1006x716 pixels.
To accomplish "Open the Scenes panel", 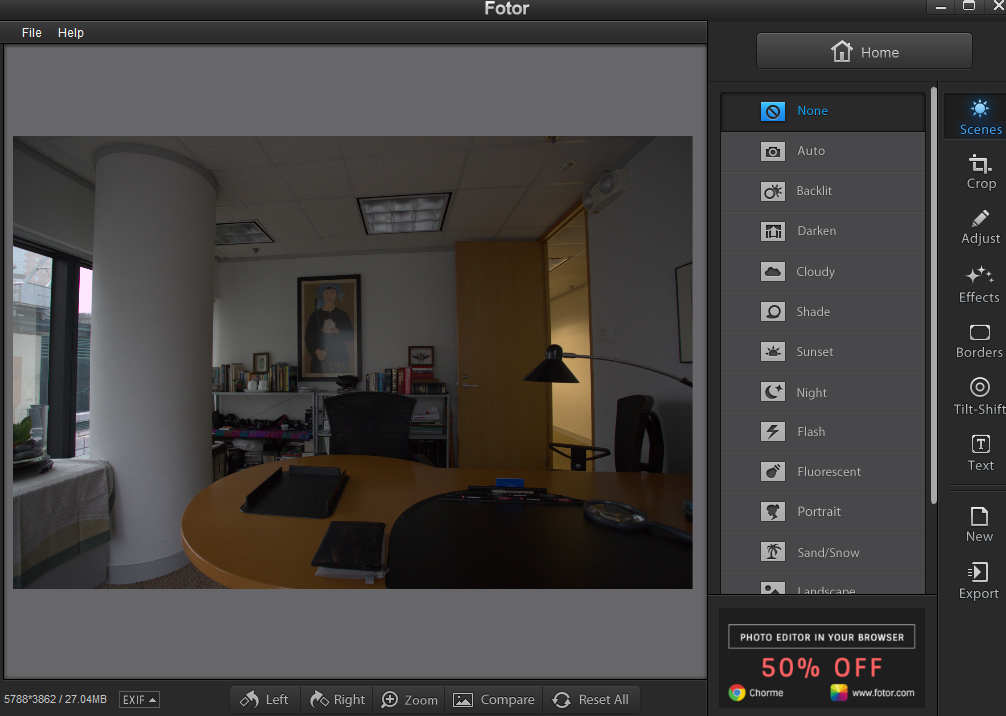I will pyautogui.click(x=980, y=117).
